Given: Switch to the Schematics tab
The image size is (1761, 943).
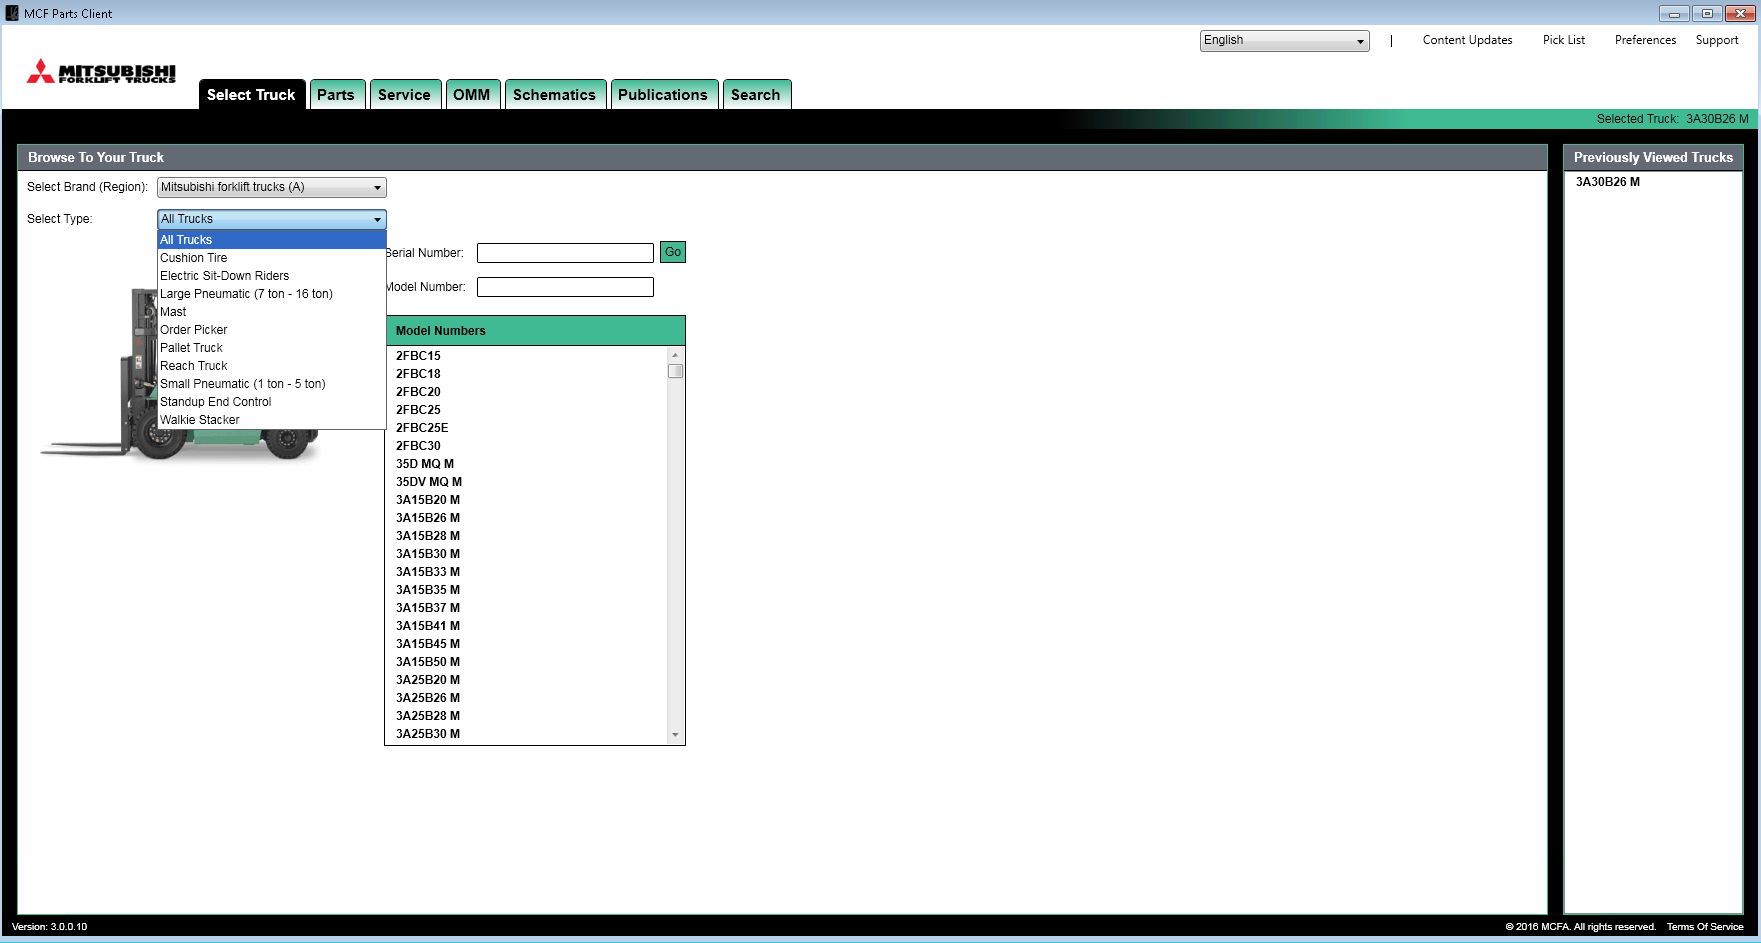Looking at the screenshot, I should [x=554, y=95].
